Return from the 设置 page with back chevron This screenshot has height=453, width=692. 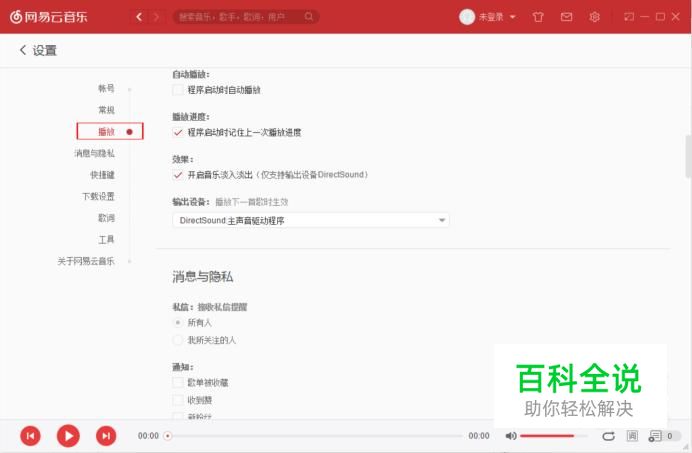point(23,50)
